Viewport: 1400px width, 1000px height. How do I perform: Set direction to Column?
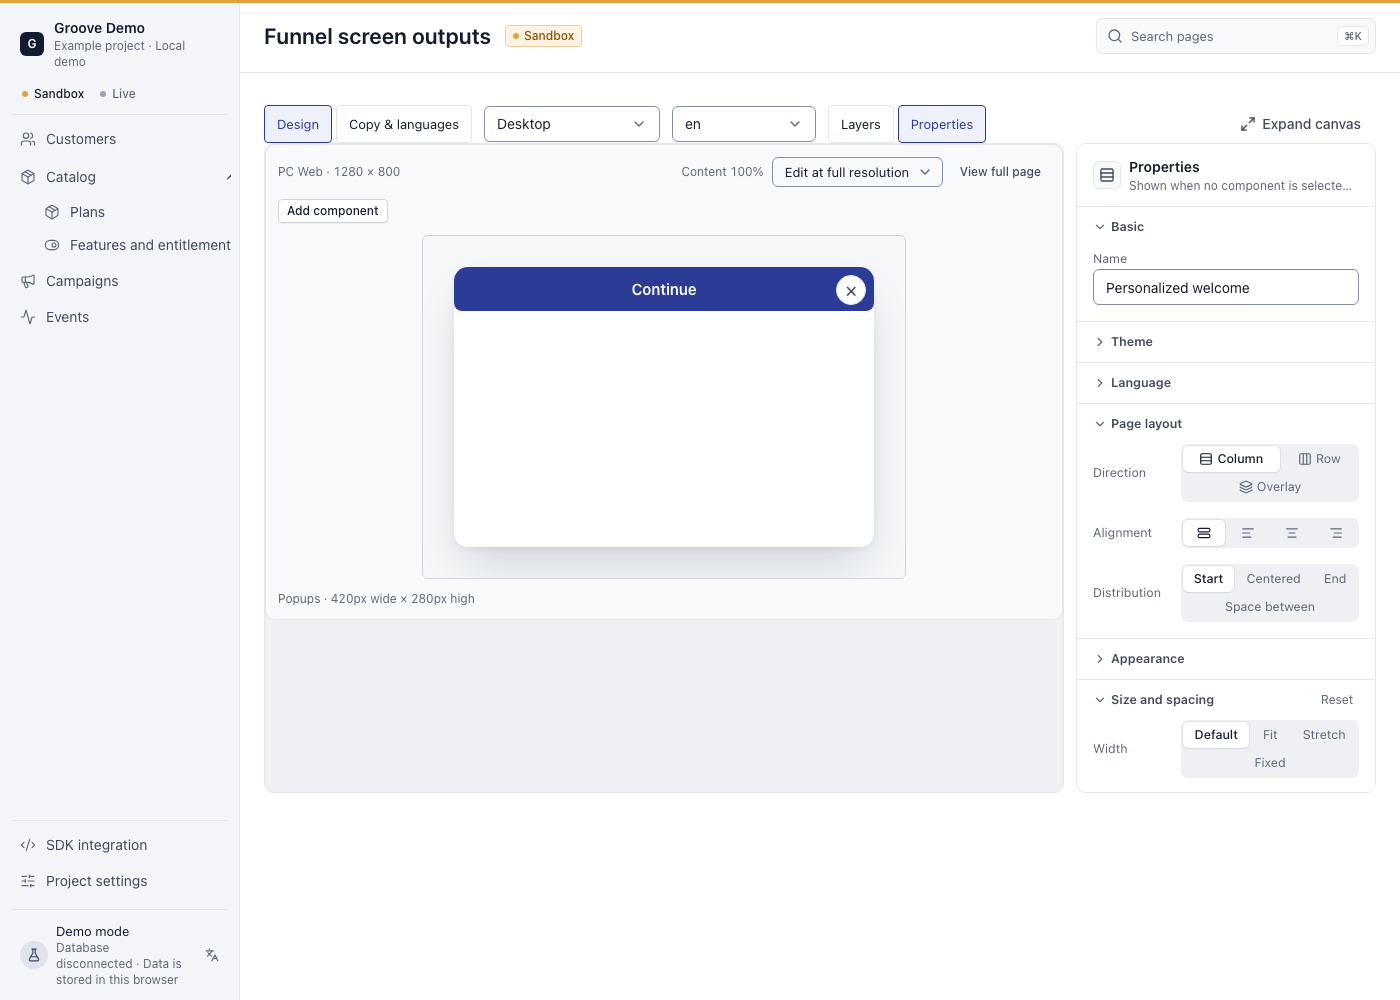coord(1231,459)
